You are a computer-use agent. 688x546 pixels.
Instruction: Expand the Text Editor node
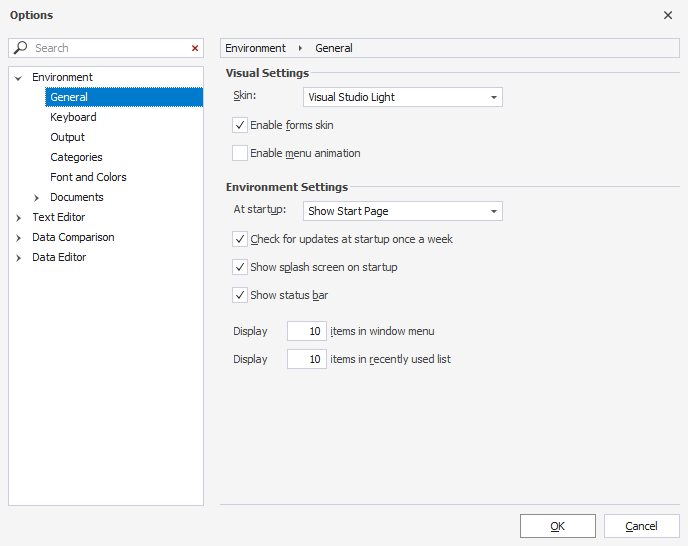[18, 217]
